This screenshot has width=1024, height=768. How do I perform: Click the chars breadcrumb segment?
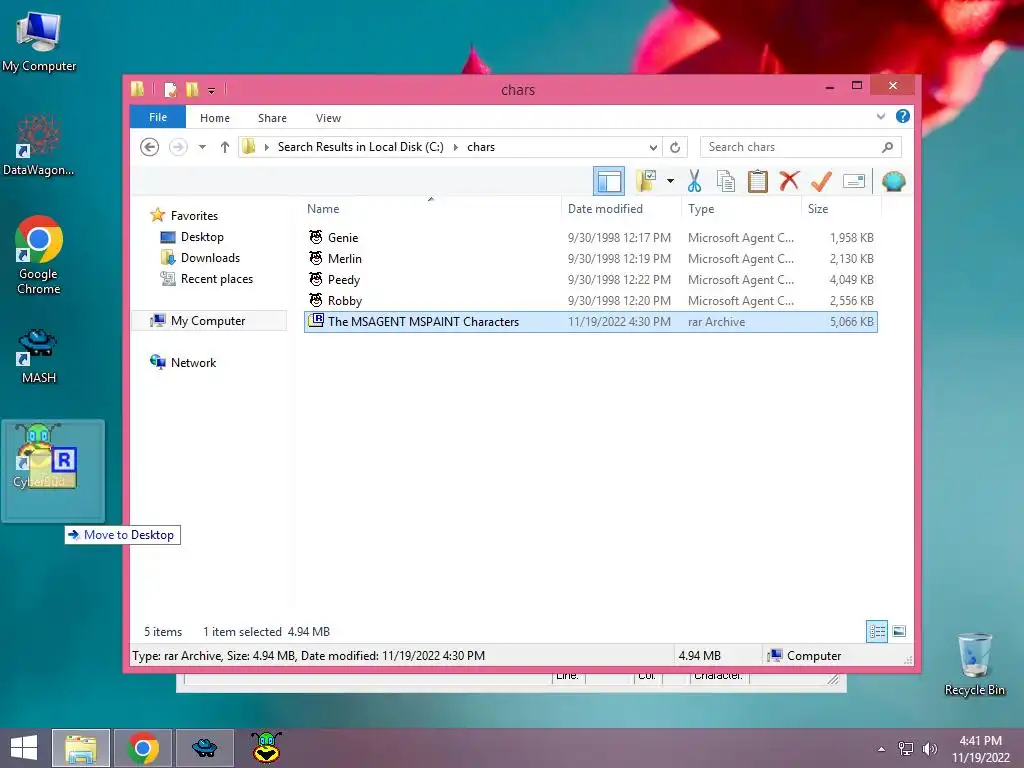click(x=481, y=147)
